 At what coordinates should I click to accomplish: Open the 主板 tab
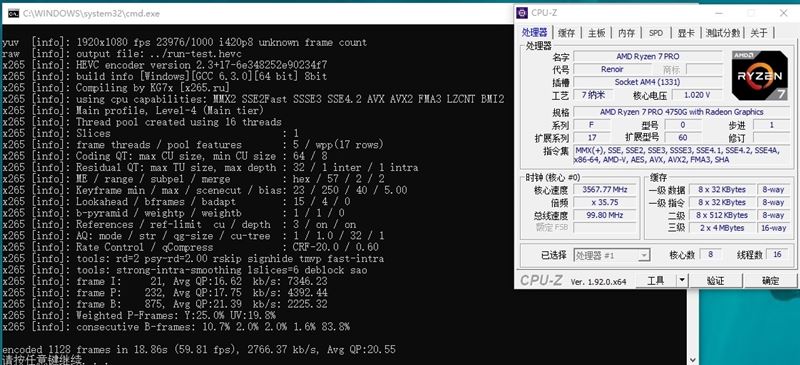pyautogui.click(x=596, y=33)
